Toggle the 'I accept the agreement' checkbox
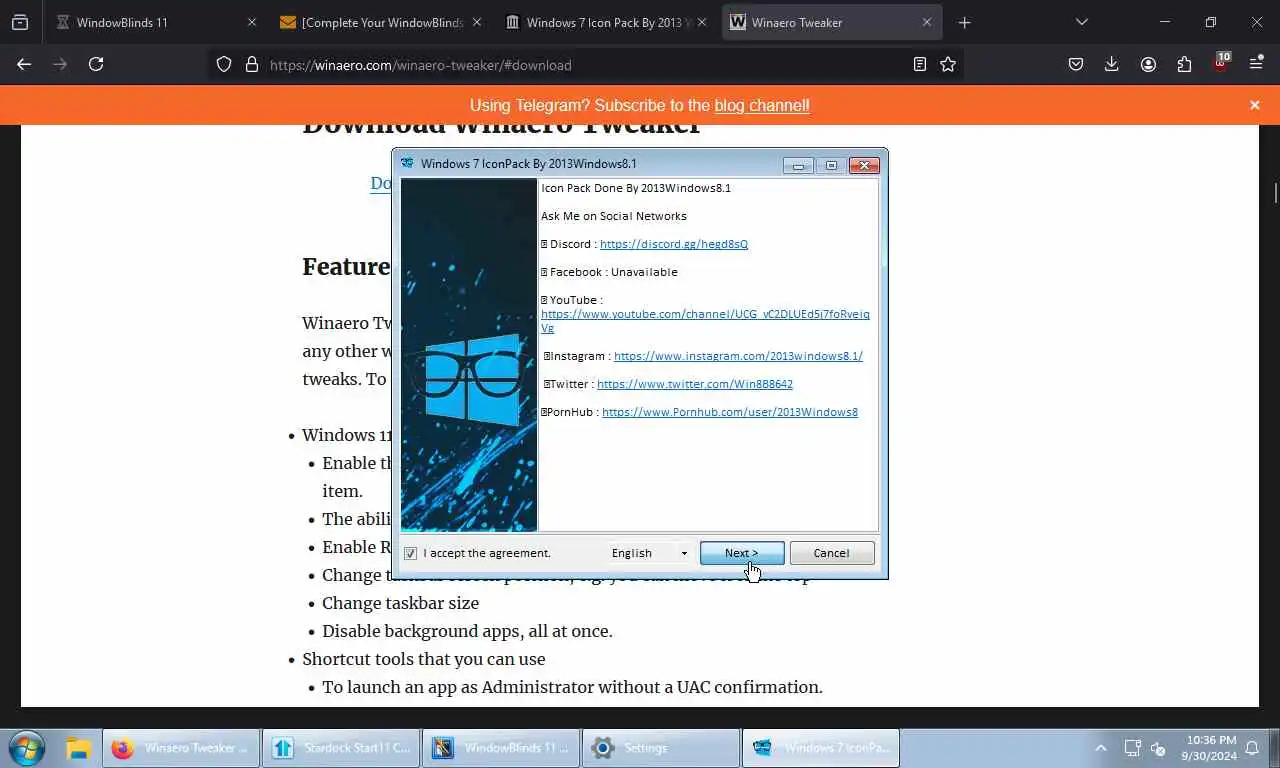Image resolution: width=1280 pixels, height=768 pixels. point(410,553)
